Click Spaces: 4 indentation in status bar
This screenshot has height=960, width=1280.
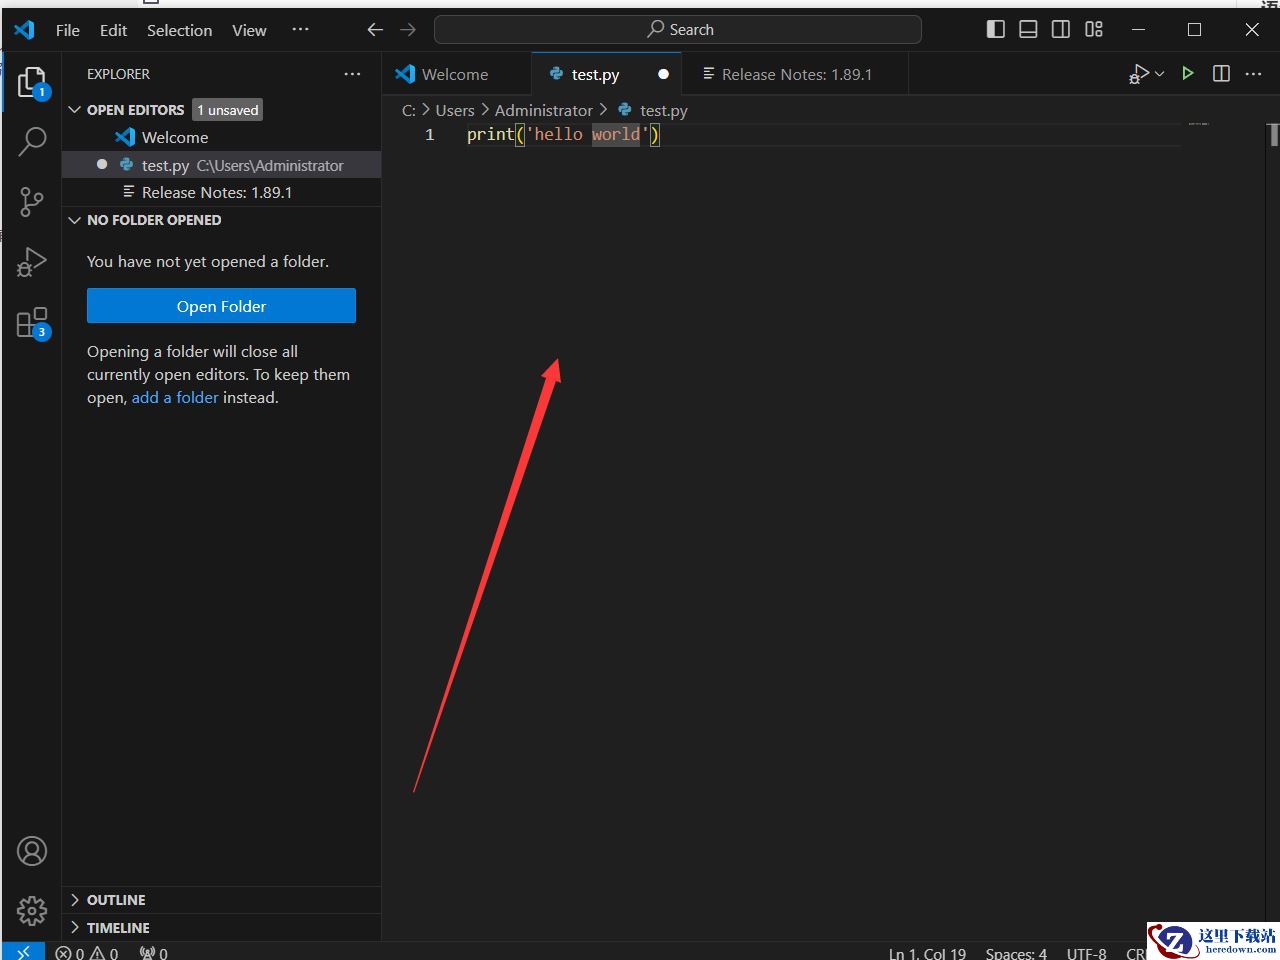[1016, 953]
